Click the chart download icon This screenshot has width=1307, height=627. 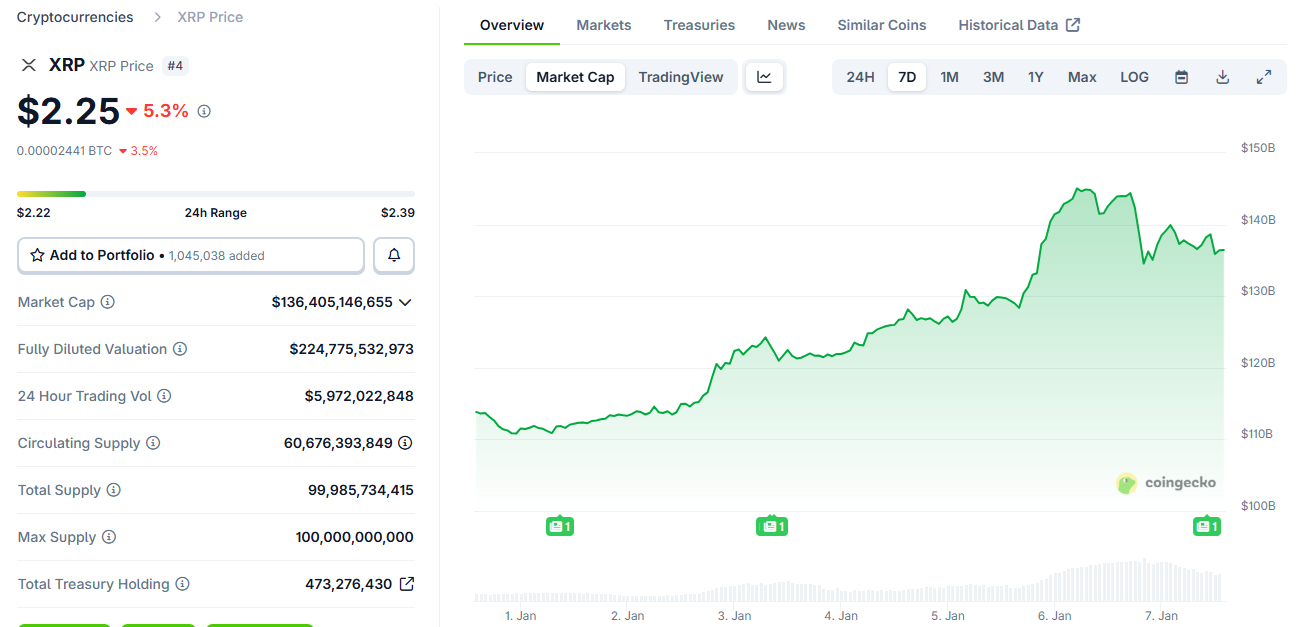tap(1222, 76)
